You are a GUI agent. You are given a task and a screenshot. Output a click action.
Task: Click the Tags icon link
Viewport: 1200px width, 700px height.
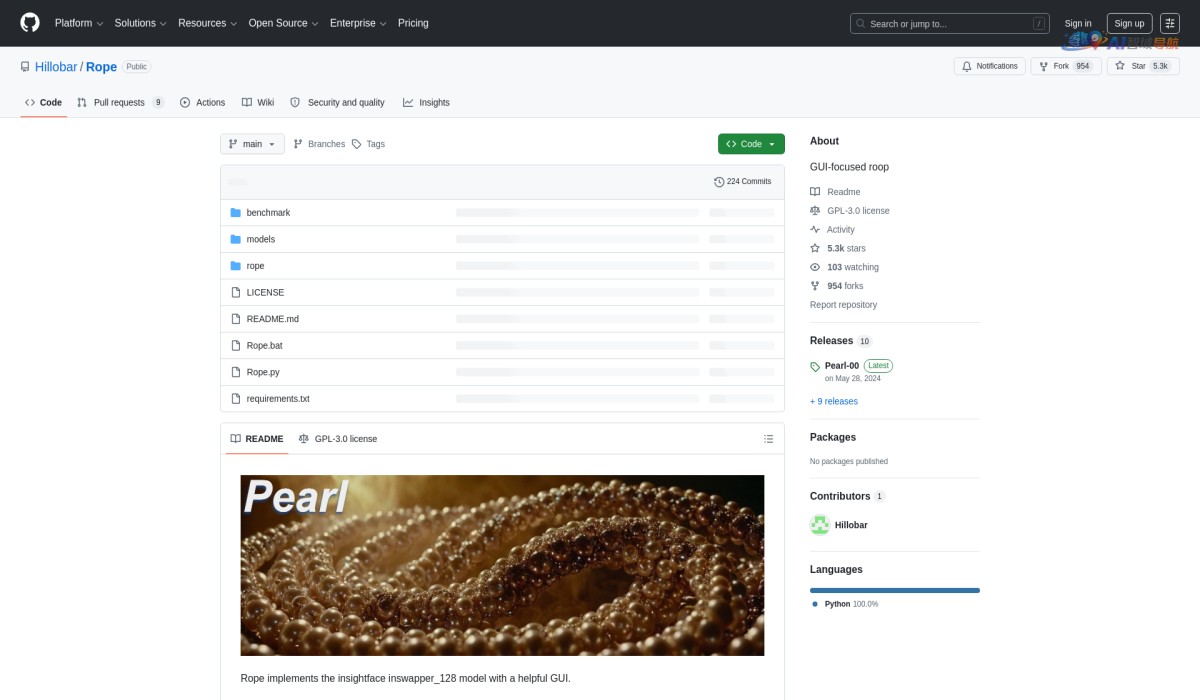[357, 144]
